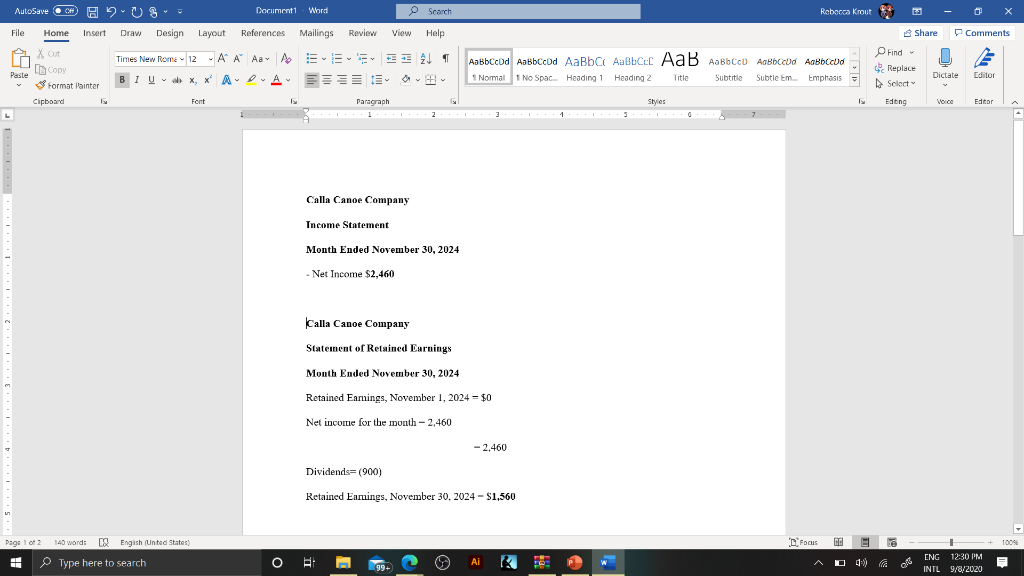Open PowerPoint from the taskbar

(574, 562)
